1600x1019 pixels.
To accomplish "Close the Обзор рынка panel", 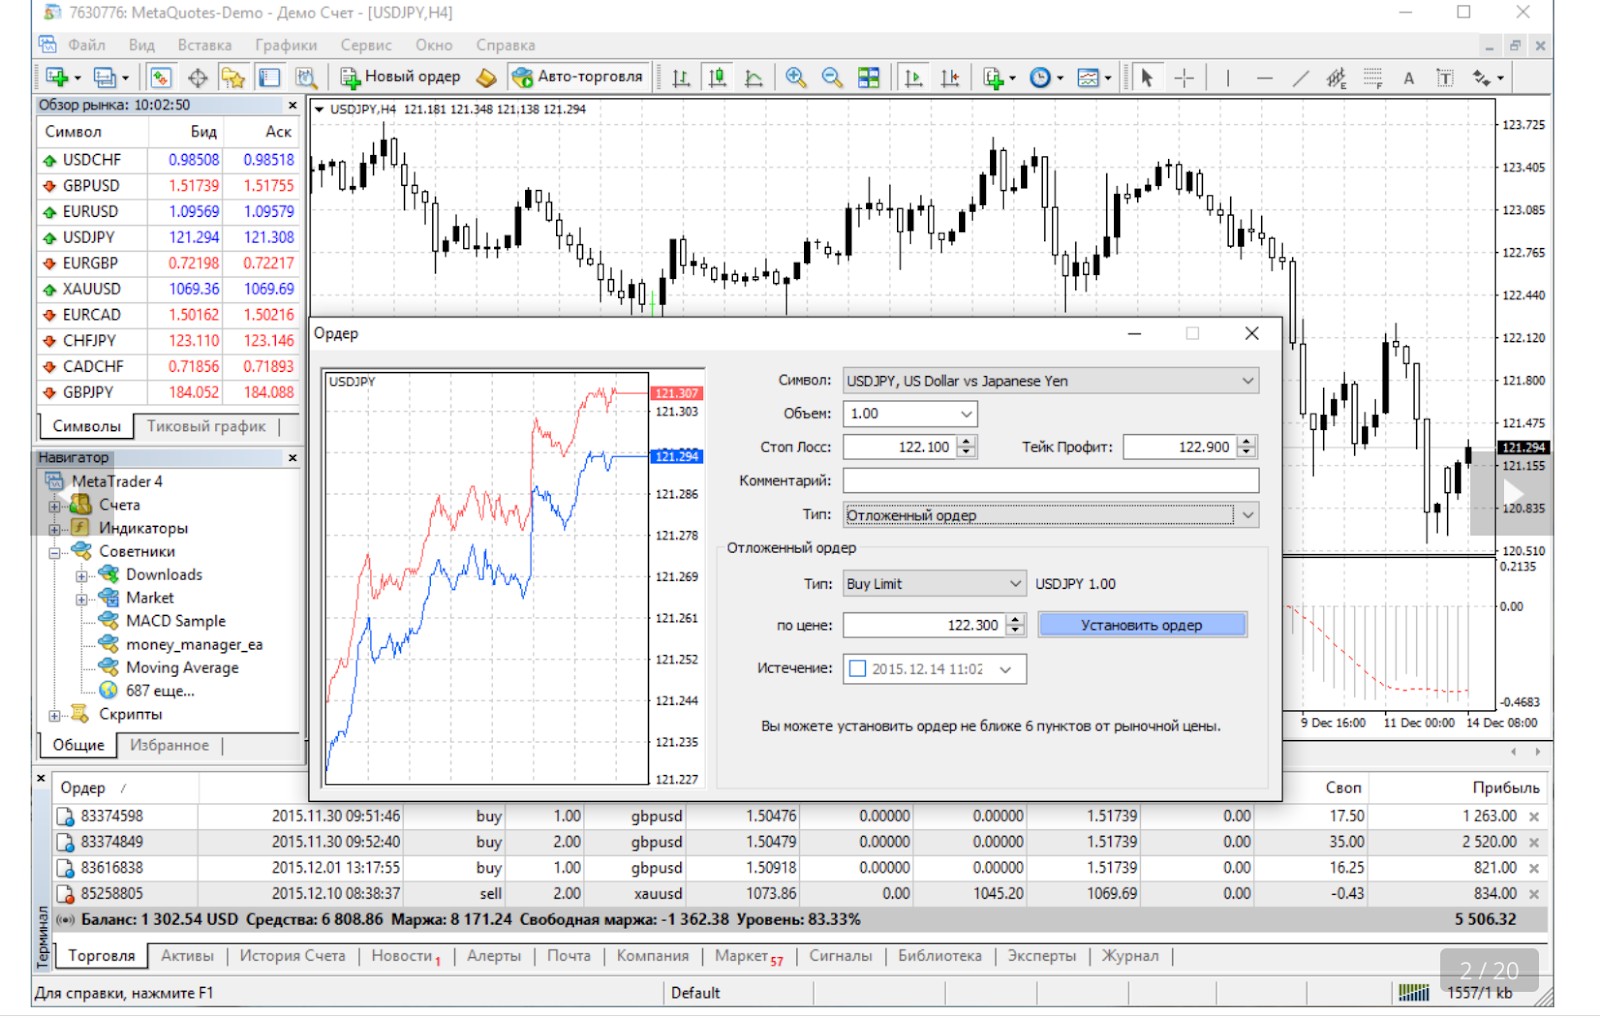I will (292, 105).
